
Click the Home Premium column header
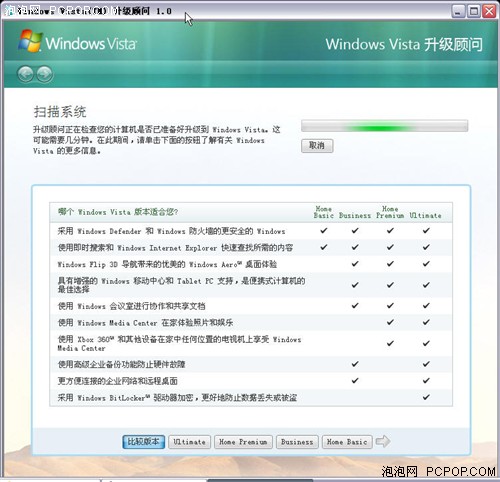pos(390,212)
